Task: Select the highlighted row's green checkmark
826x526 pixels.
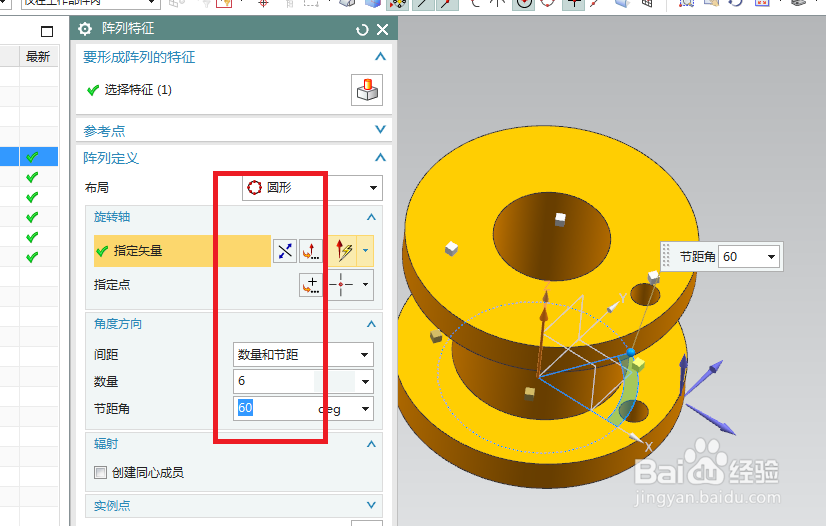Action: click(x=32, y=157)
